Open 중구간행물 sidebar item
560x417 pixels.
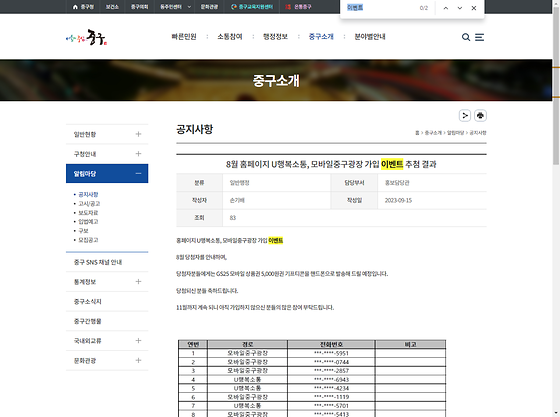[x=107, y=321]
